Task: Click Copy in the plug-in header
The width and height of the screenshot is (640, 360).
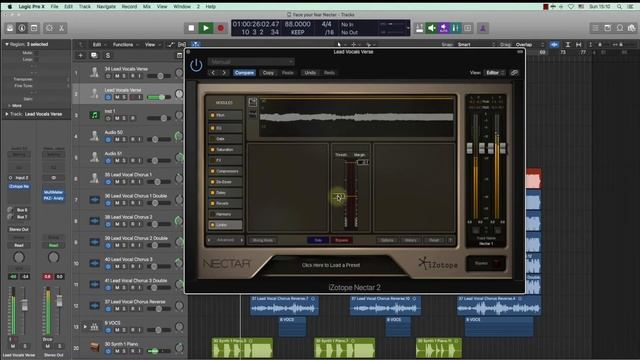Action: coord(268,73)
